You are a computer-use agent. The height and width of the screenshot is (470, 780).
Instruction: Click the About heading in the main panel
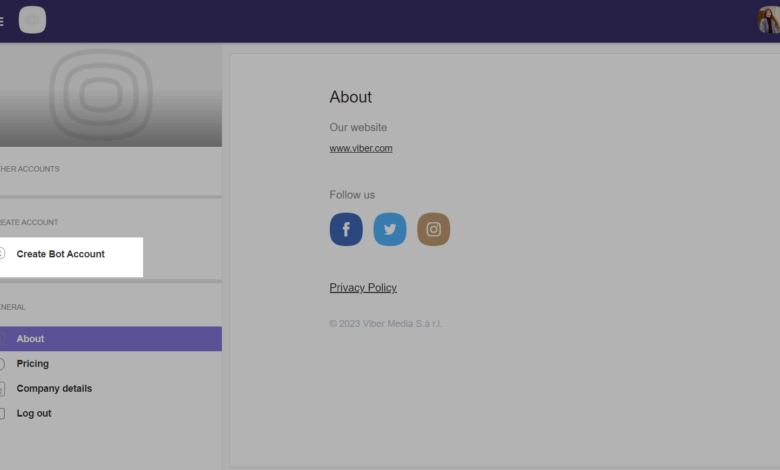[x=350, y=97]
